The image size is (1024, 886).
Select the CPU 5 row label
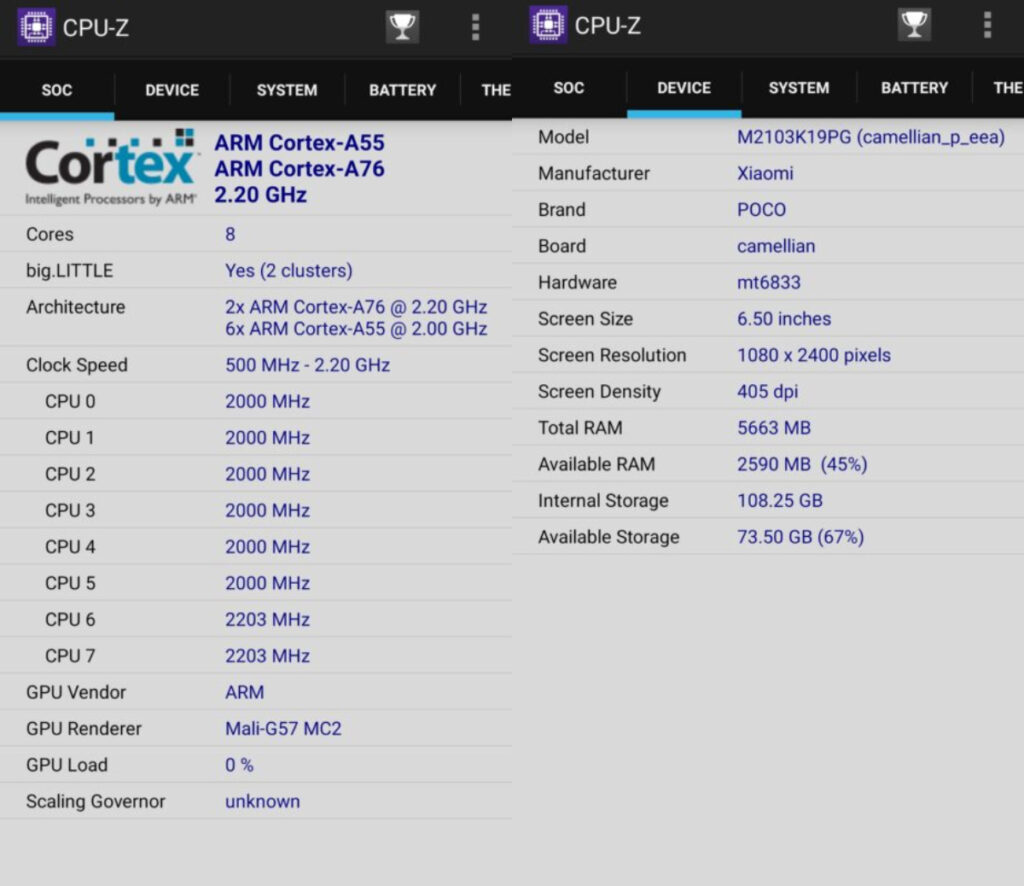70,583
